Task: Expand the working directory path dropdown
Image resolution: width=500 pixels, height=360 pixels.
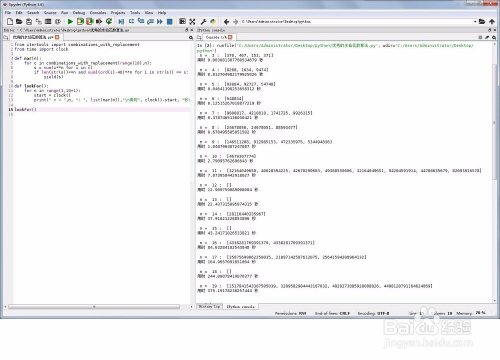Action: pos(475,22)
